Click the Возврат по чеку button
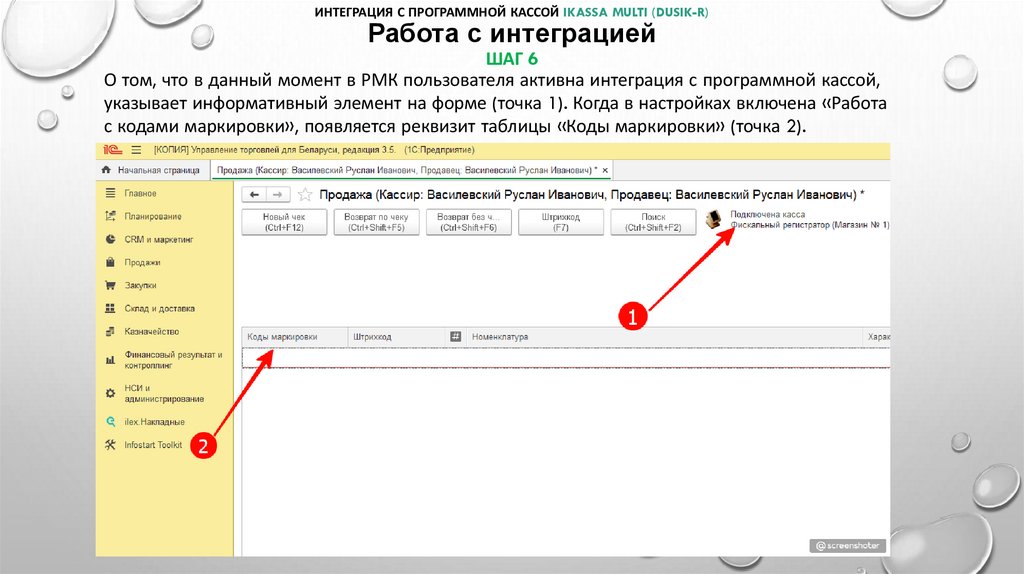The width and height of the screenshot is (1024, 574). 376,222
